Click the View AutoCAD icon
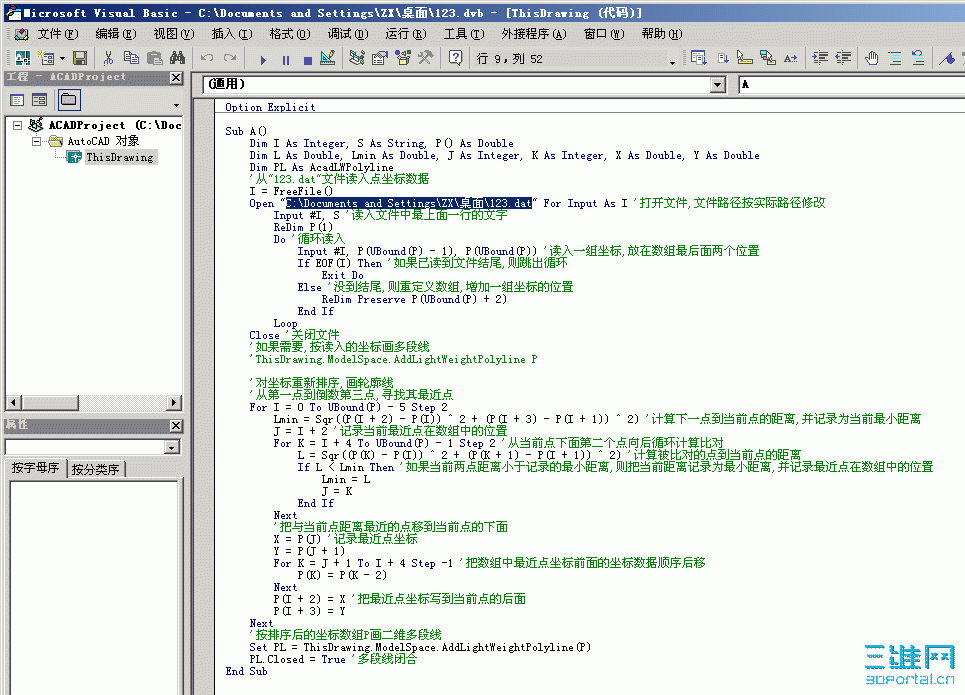 [x=23, y=58]
